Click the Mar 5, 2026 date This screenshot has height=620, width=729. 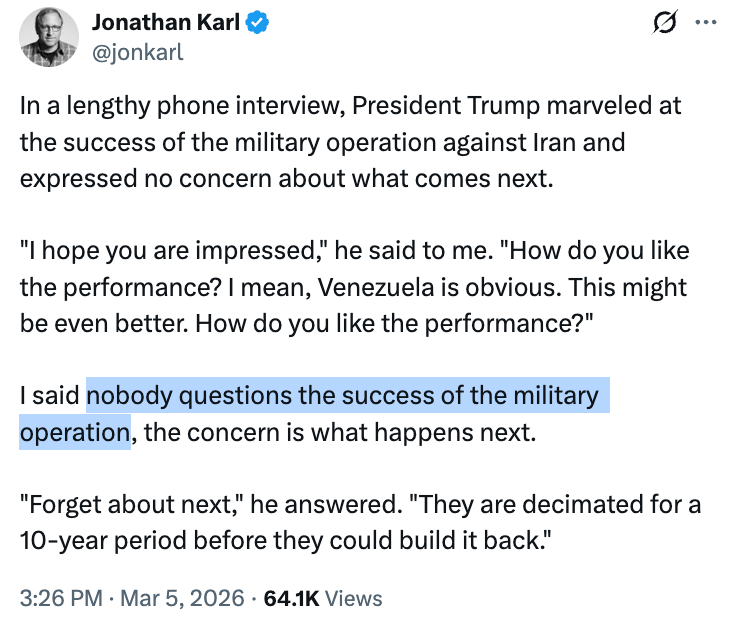[x=183, y=598]
